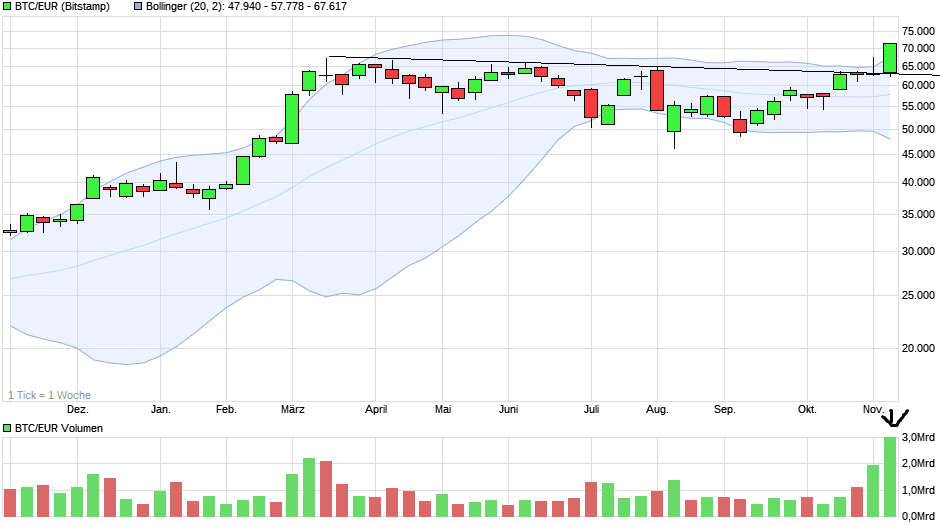Click the 50.000 price axis label

(x=918, y=129)
